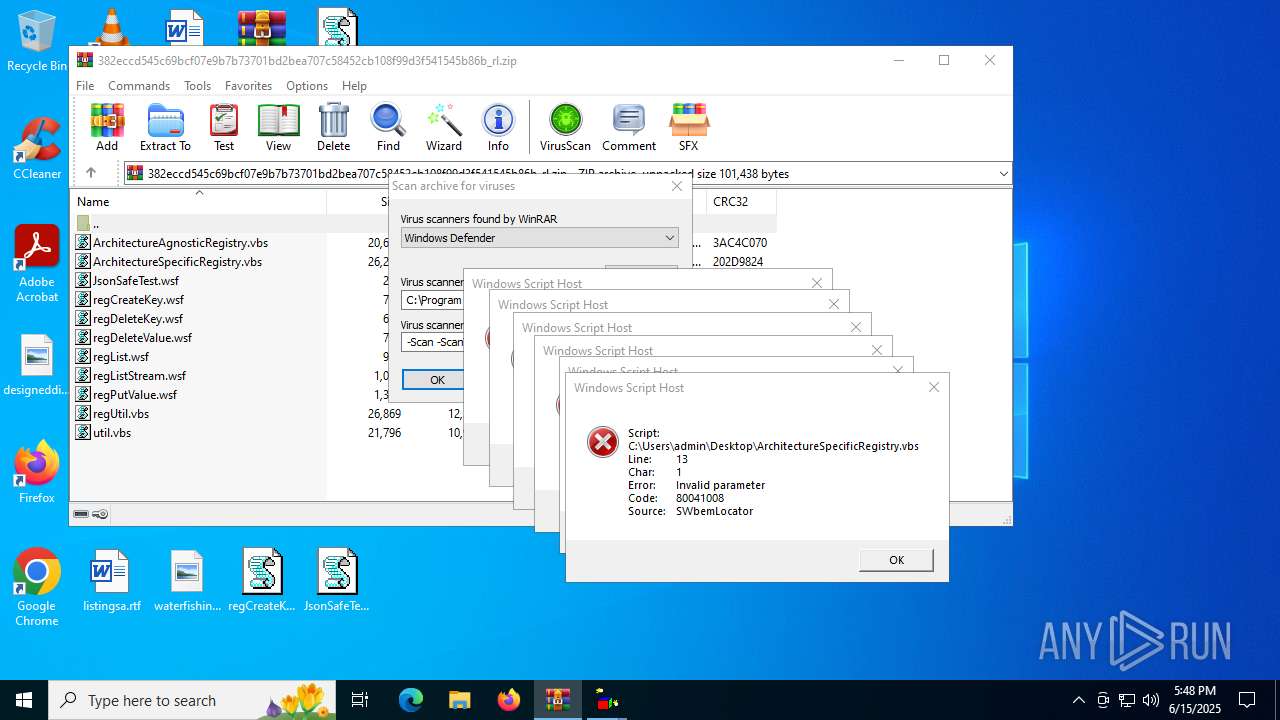Open Recycle Bin on the desktop
1280x720 pixels.
coord(37,41)
